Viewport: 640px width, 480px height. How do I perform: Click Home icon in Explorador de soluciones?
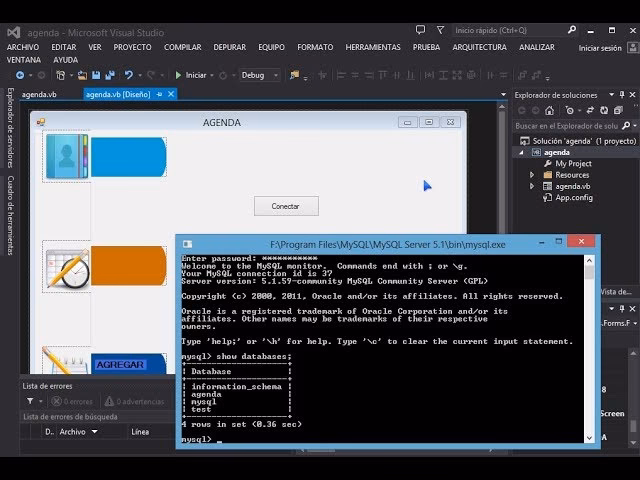[x=549, y=110]
